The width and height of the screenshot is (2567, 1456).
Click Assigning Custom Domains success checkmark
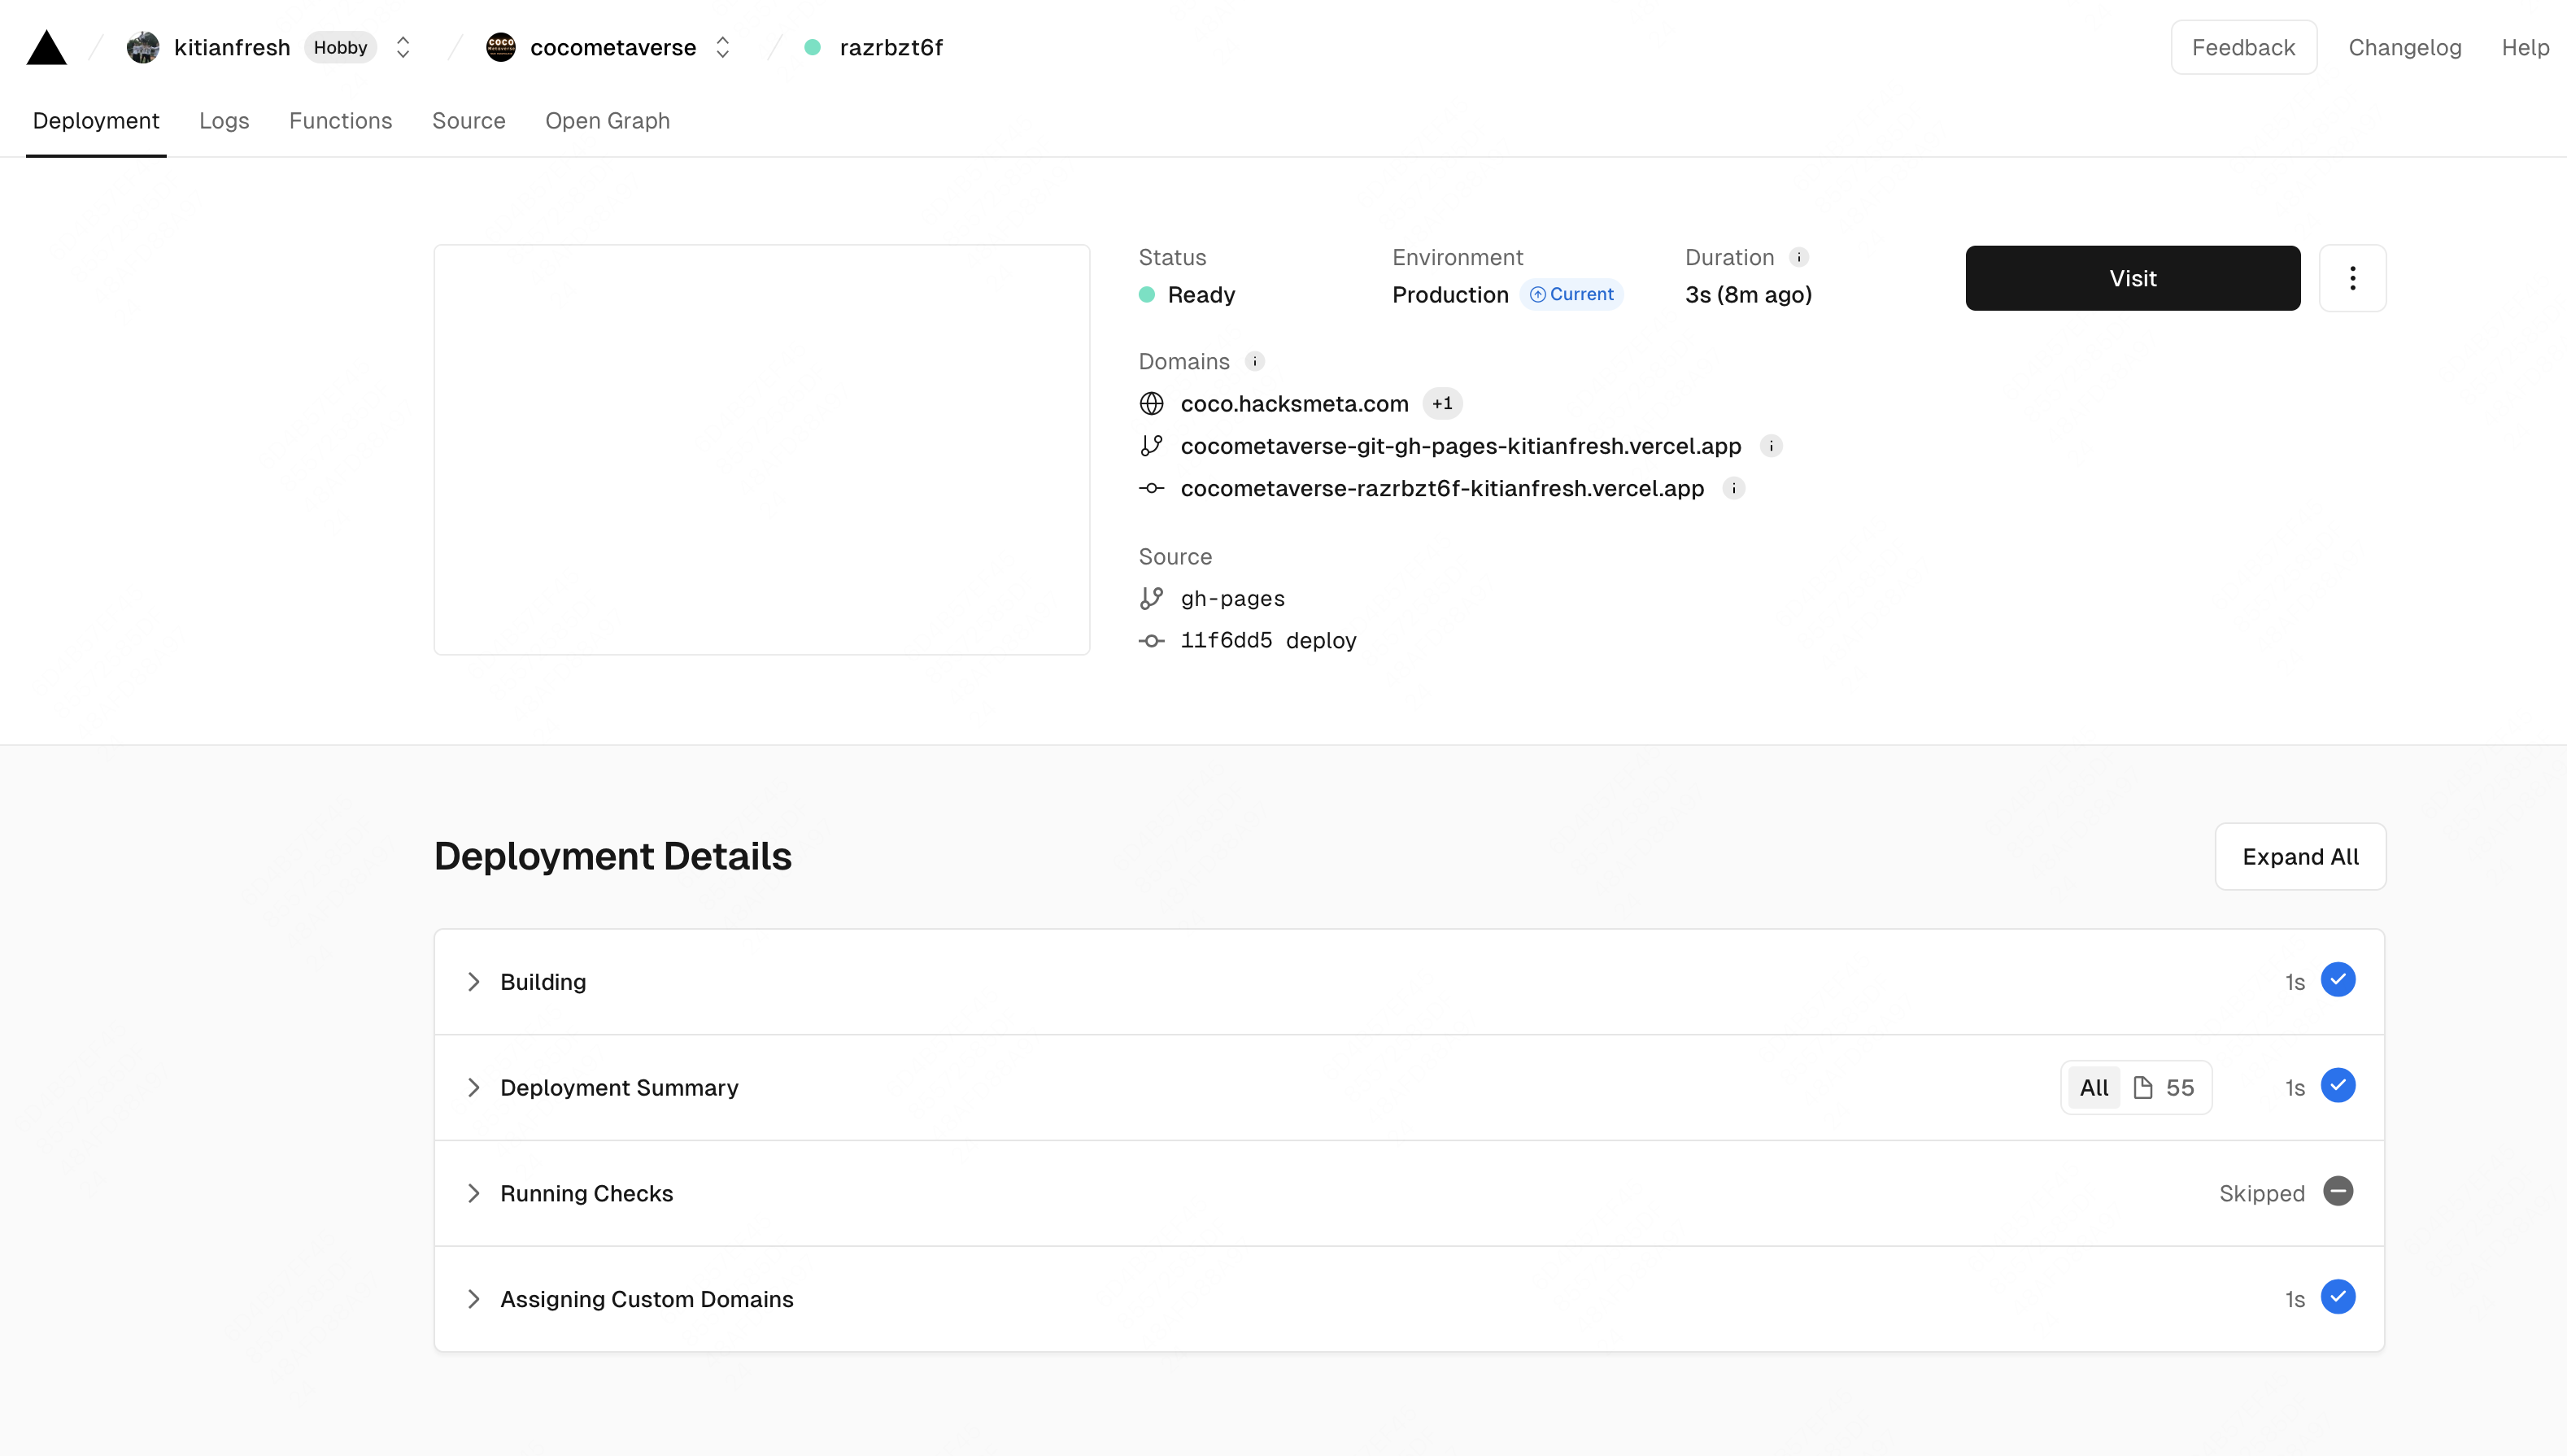[x=2338, y=1297]
